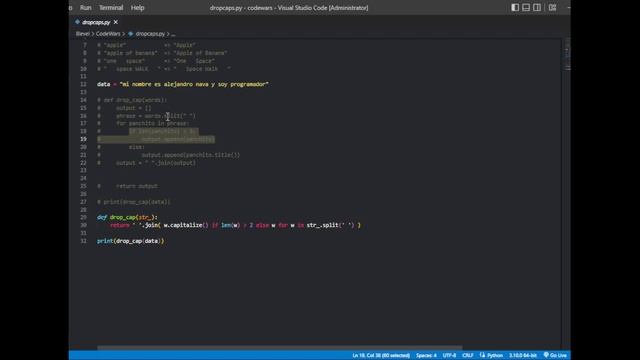Screen dimensions: 640x360
Task: Open Go to Line via Ln/Col status
Action: click(381, 356)
